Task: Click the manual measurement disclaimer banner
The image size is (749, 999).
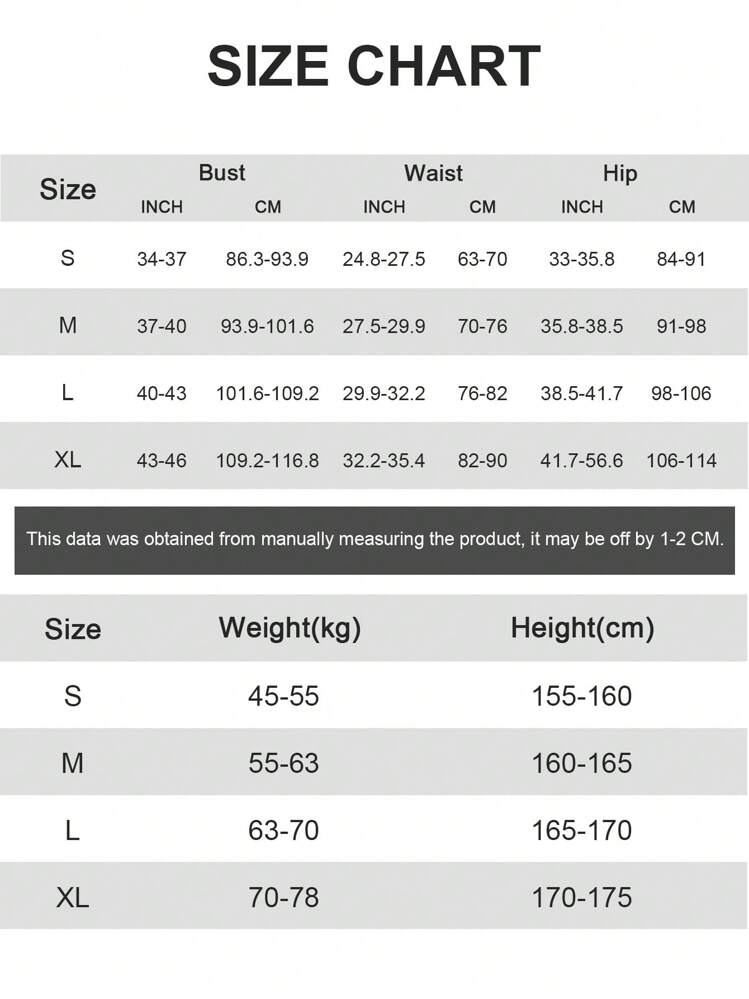Action: (x=375, y=539)
